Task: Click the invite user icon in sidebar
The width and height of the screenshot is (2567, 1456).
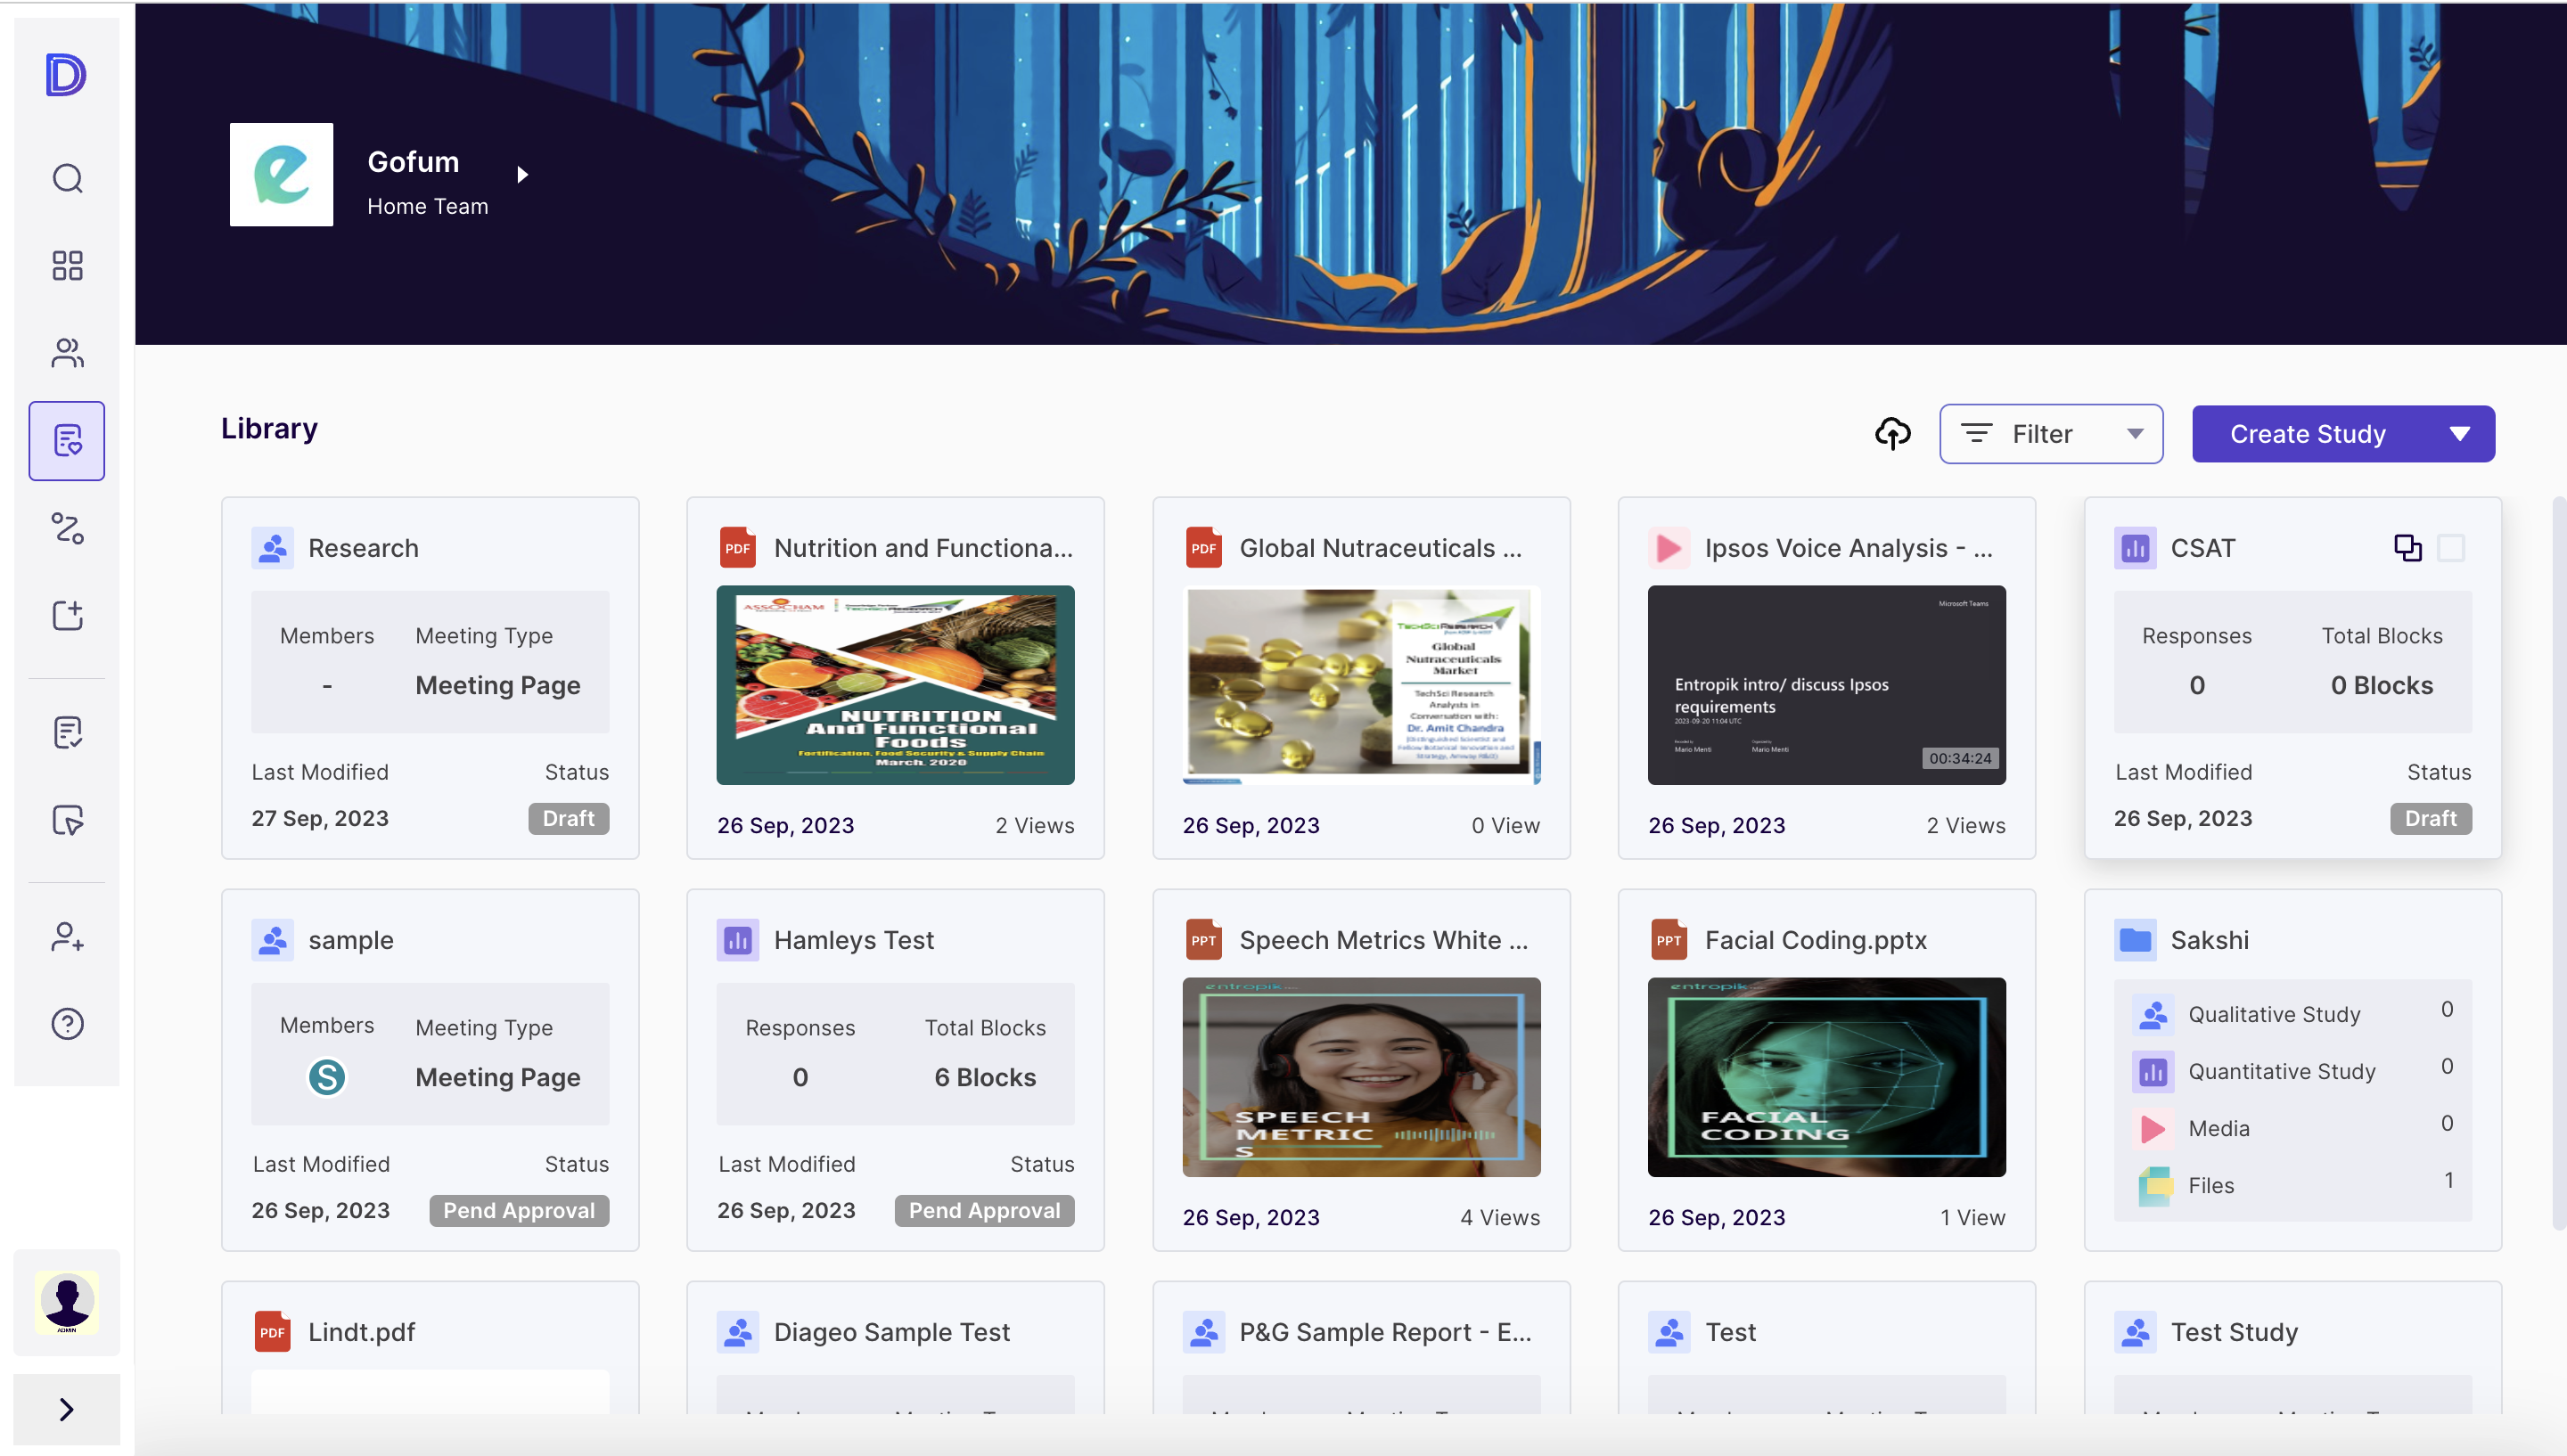Action: (x=67, y=936)
